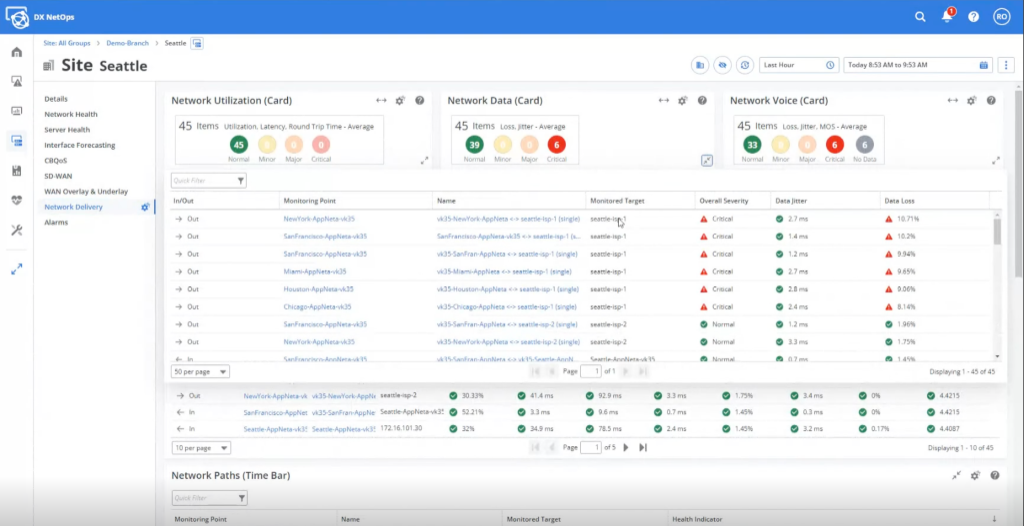Viewport: 1024px width, 526px height.
Task: Toggle the grey No Data filter in Network Voice
Action: coord(865,145)
